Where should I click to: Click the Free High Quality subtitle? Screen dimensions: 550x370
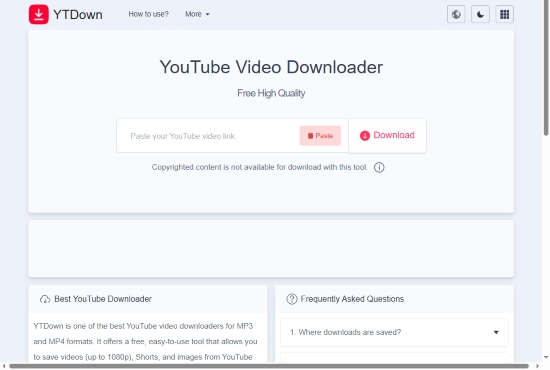(271, 93)
